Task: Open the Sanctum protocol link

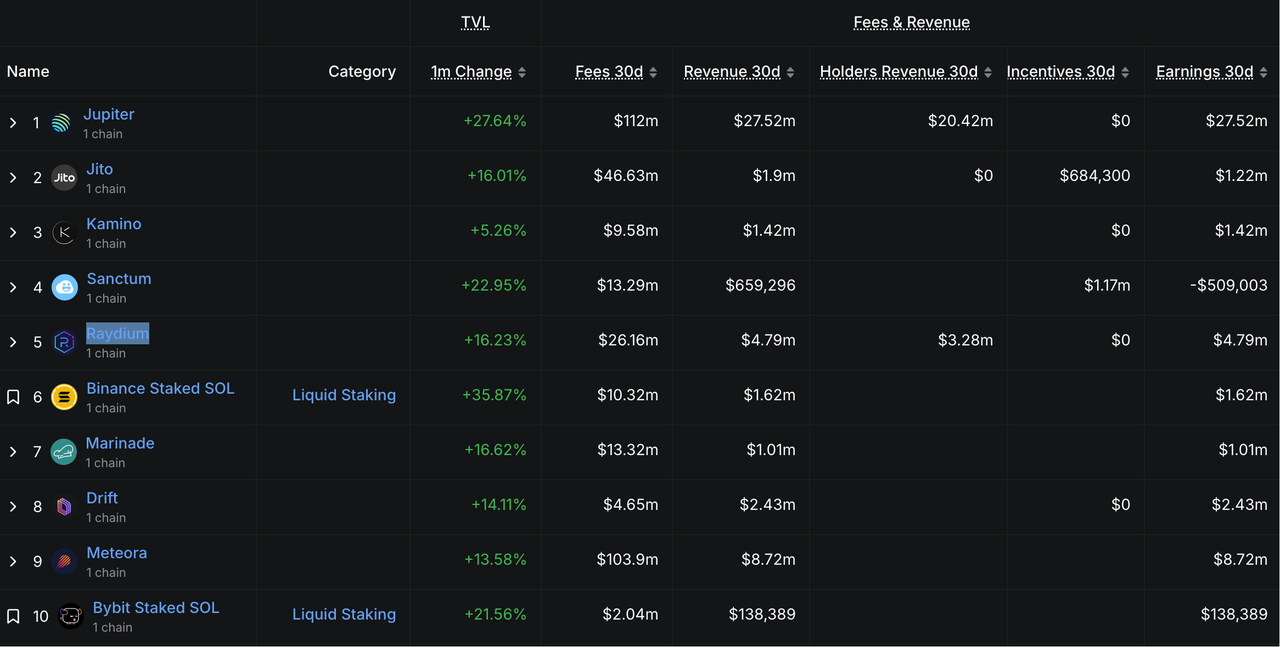Action: 118,279
